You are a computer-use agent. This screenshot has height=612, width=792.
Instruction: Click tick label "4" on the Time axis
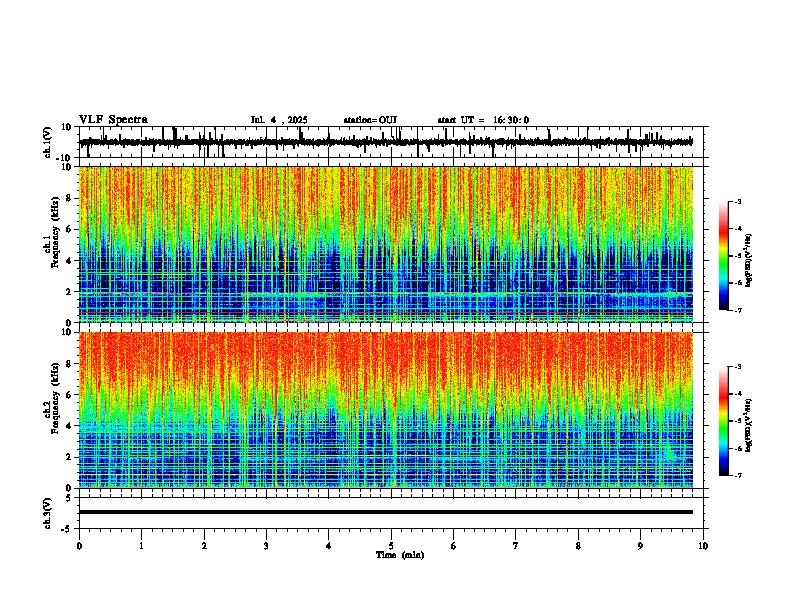click(x=329, y=546)
